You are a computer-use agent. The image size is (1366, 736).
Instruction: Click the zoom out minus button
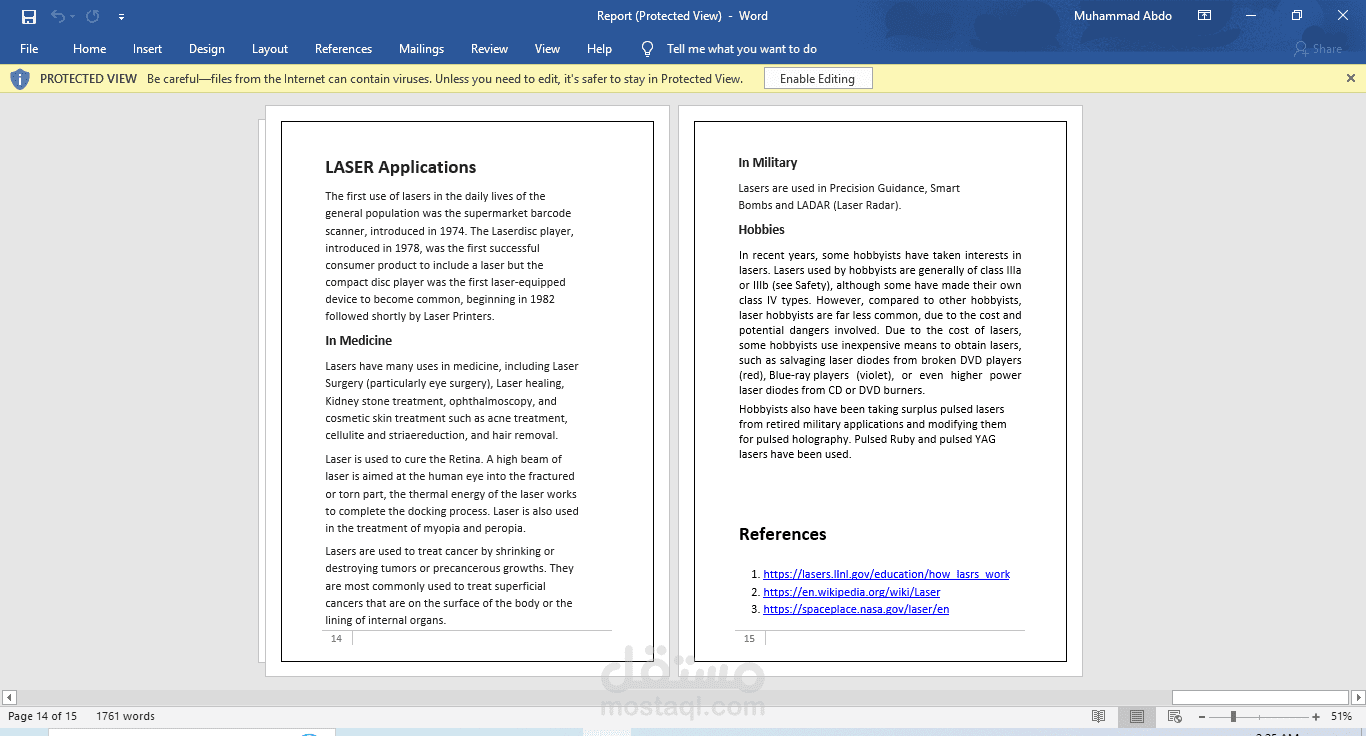[1201, 716]
